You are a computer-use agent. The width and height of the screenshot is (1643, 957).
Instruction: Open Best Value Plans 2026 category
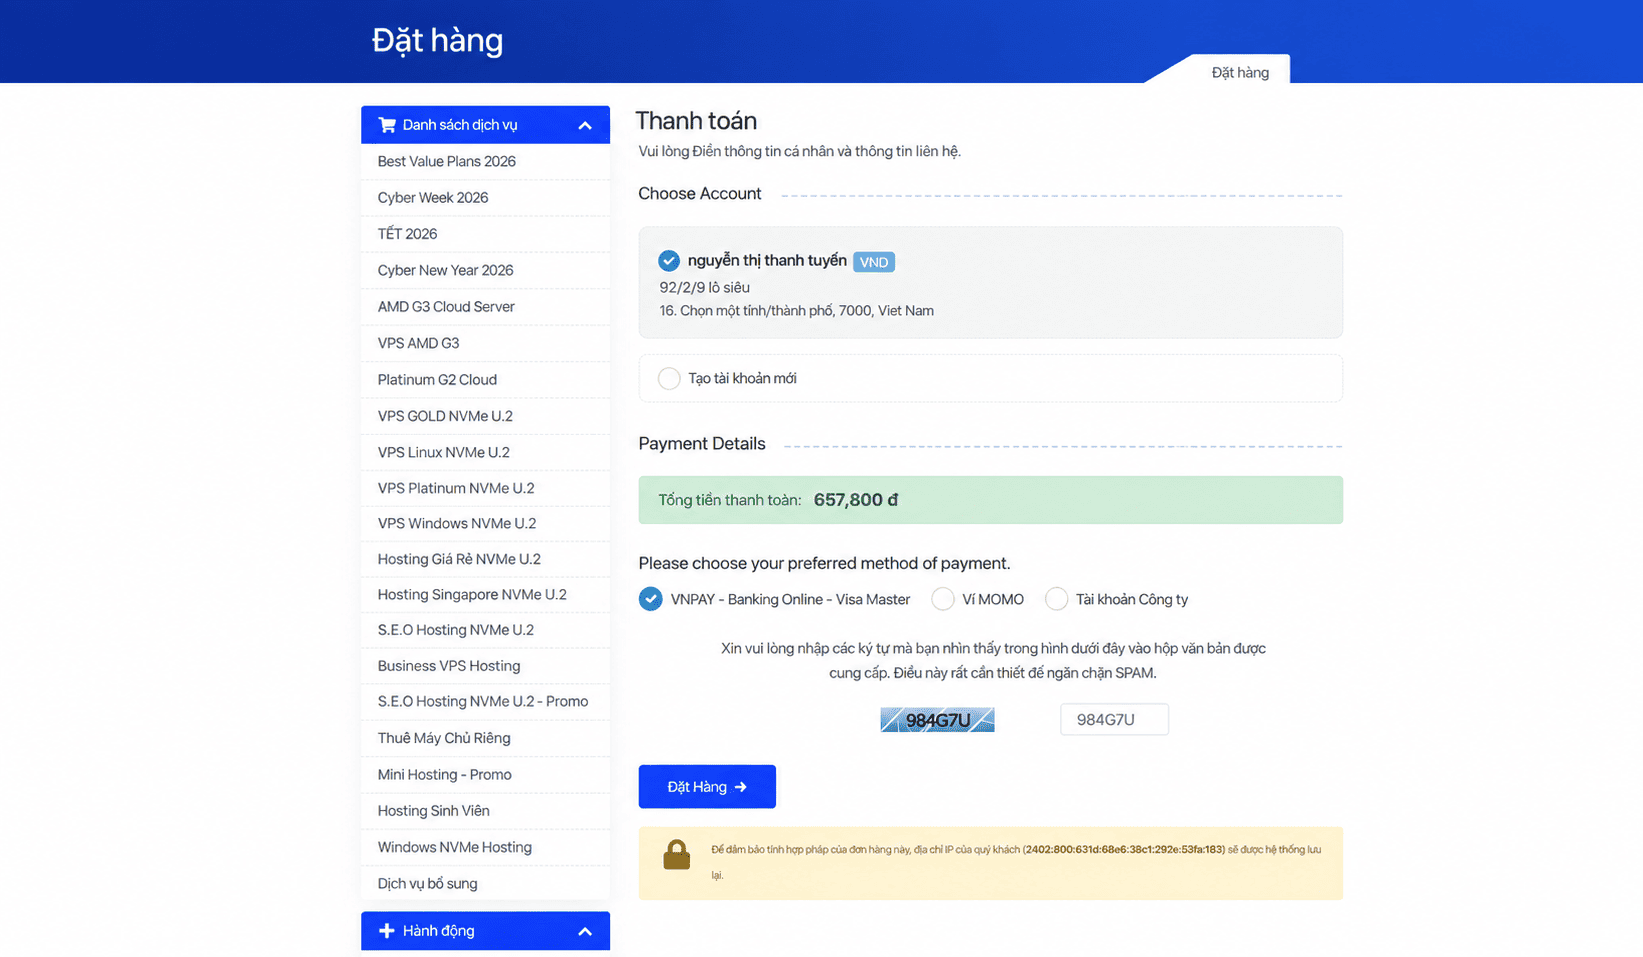point(485,161)
